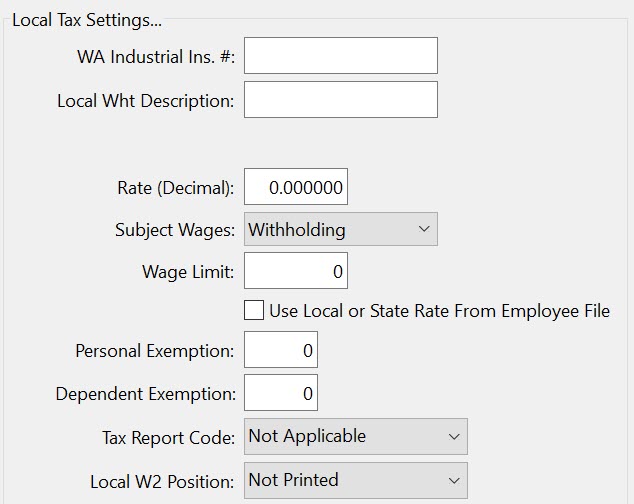
Task: Open the Local W2 Position dropdown
Action: [355, 480]
